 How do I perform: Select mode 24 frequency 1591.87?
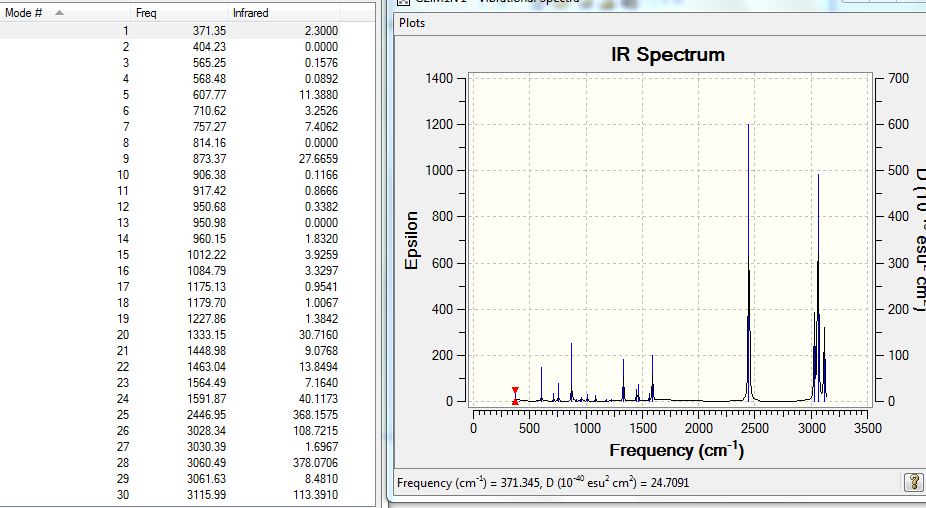(x=207, y=399)
